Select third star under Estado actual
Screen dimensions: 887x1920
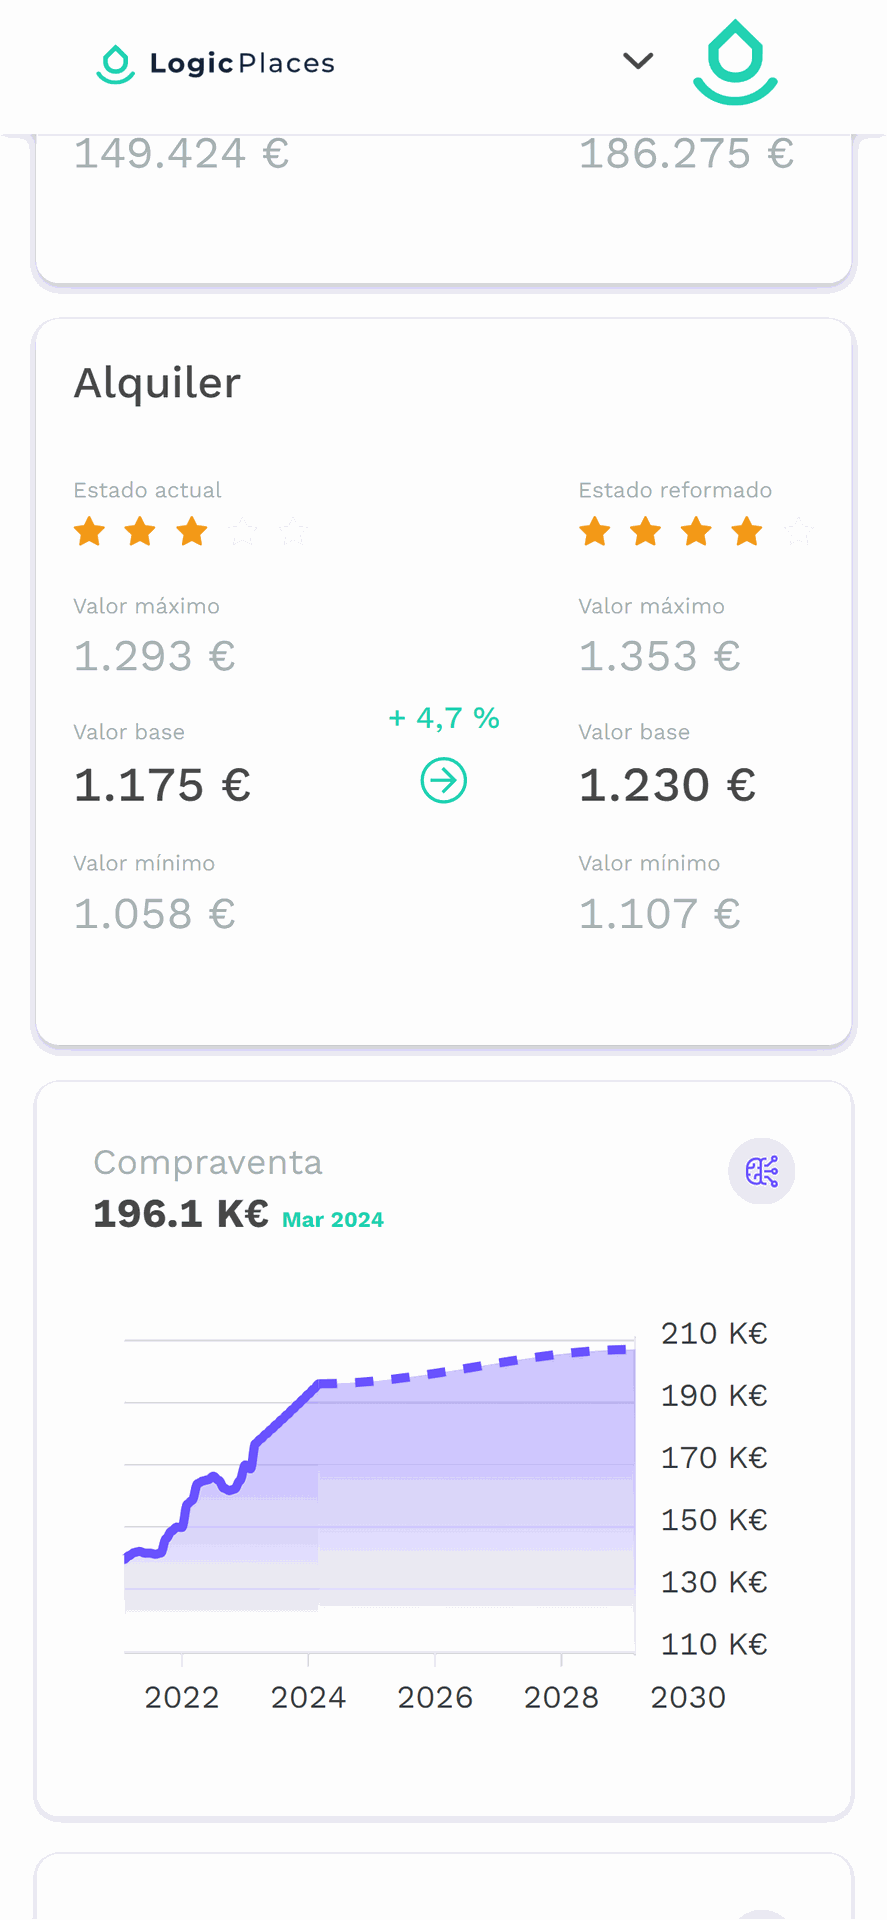192,532
